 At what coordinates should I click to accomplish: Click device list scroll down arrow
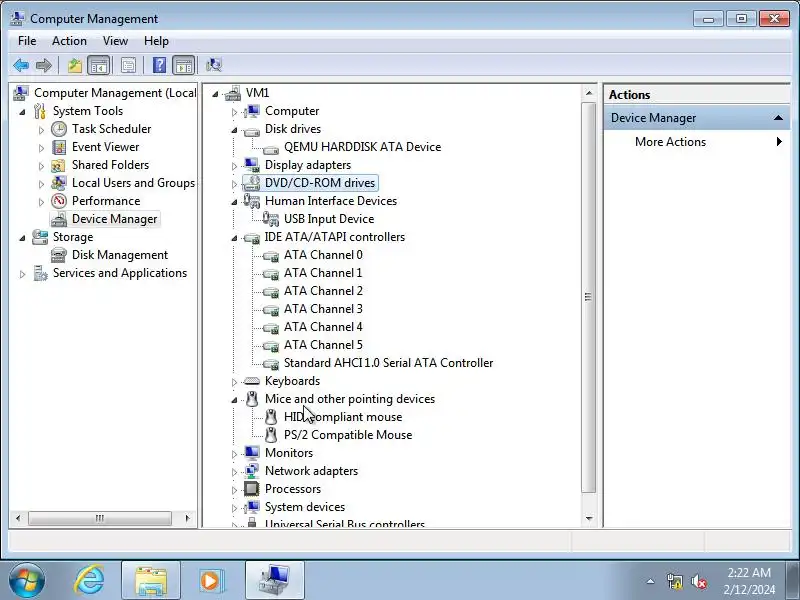(589, 519)
